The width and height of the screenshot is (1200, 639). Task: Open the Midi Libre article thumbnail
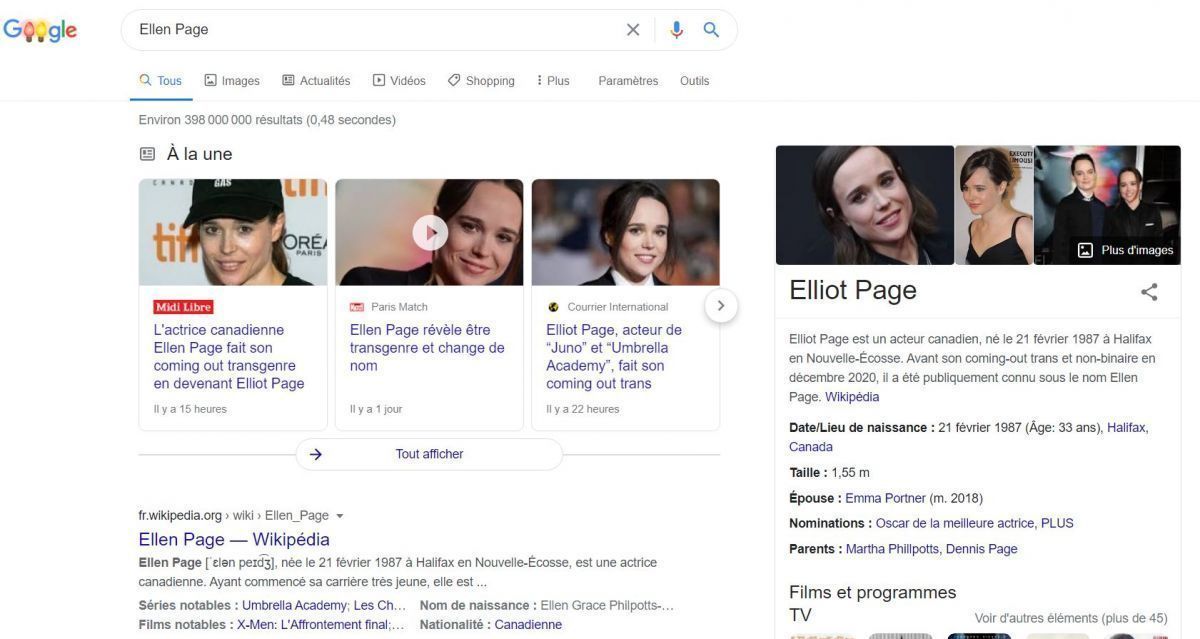tap(233, 233)
